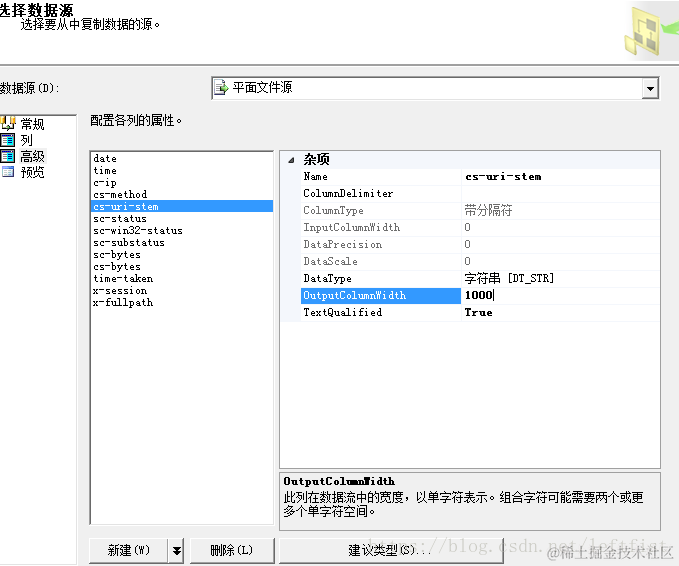Select the OutputColumnWidth property label
Screen dimensions: 679x566
pyautogui.click(x=381, y=295)
